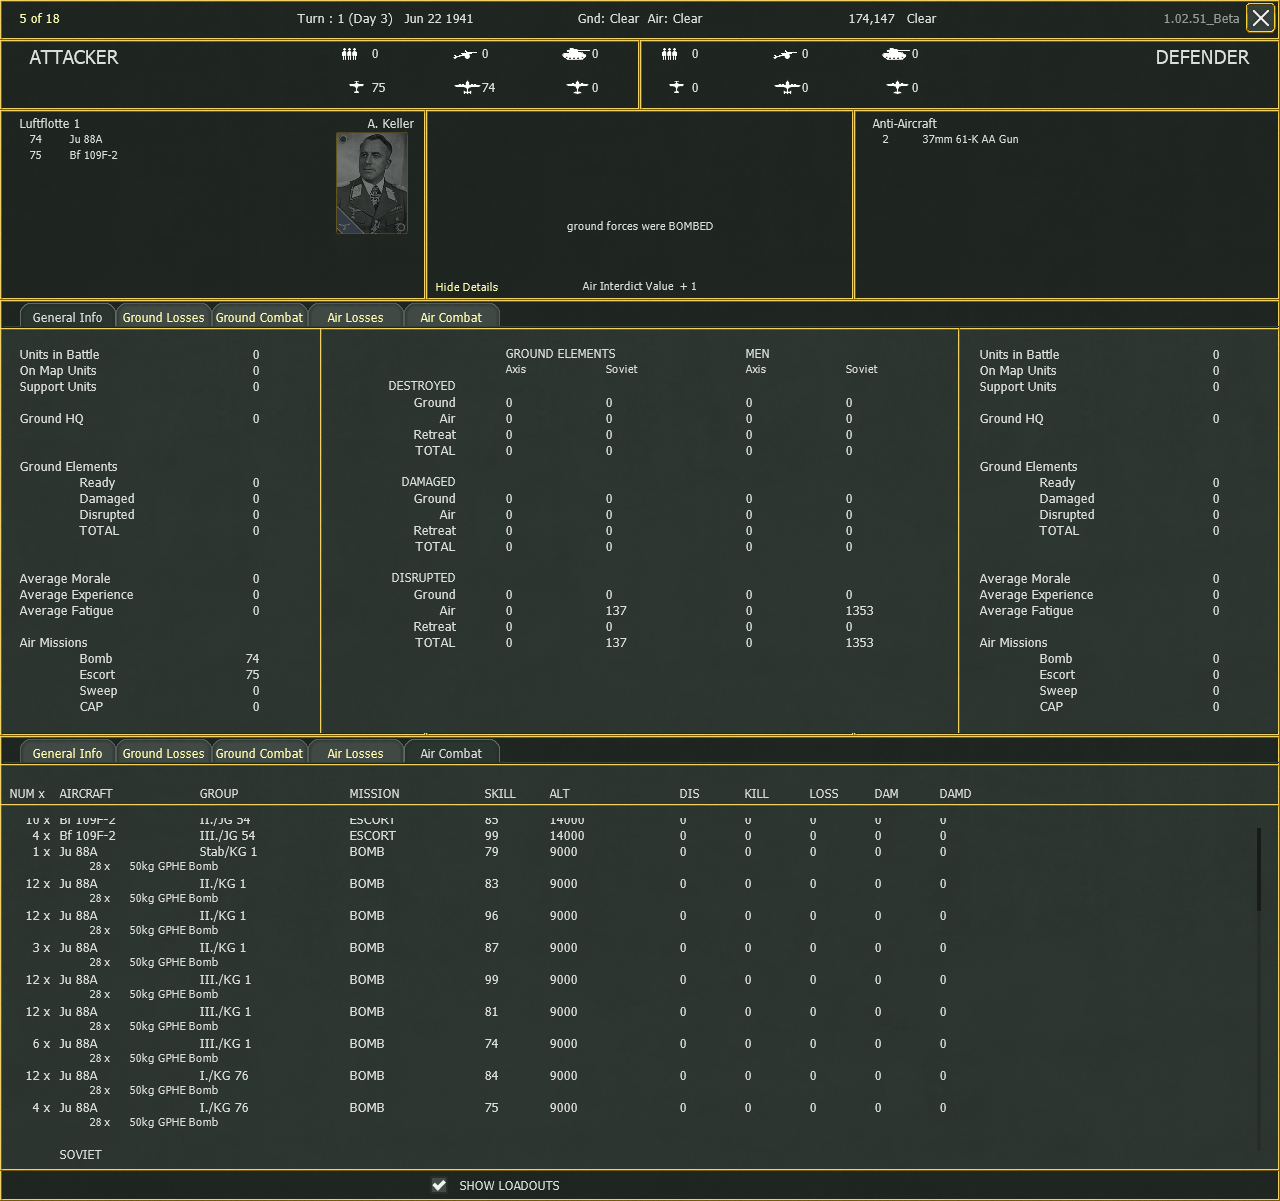Viewport: 1280px width, 1201px height.
Task: Select Air Combat tab above the aircraft list
Action: pos(451,753)
